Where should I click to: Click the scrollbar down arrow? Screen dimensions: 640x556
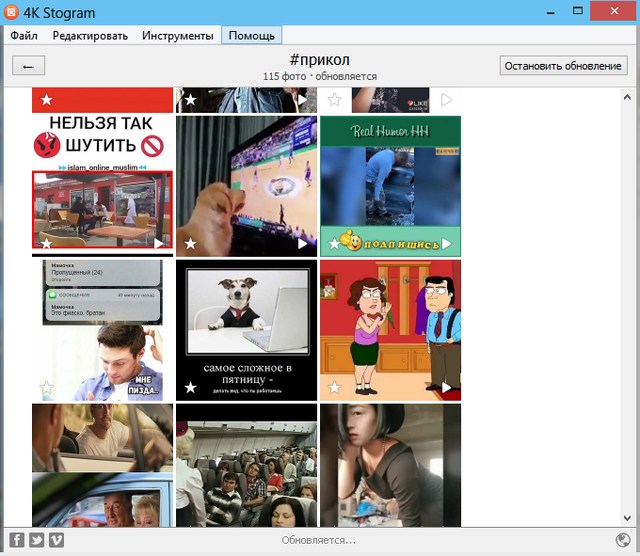click(626, 519)
